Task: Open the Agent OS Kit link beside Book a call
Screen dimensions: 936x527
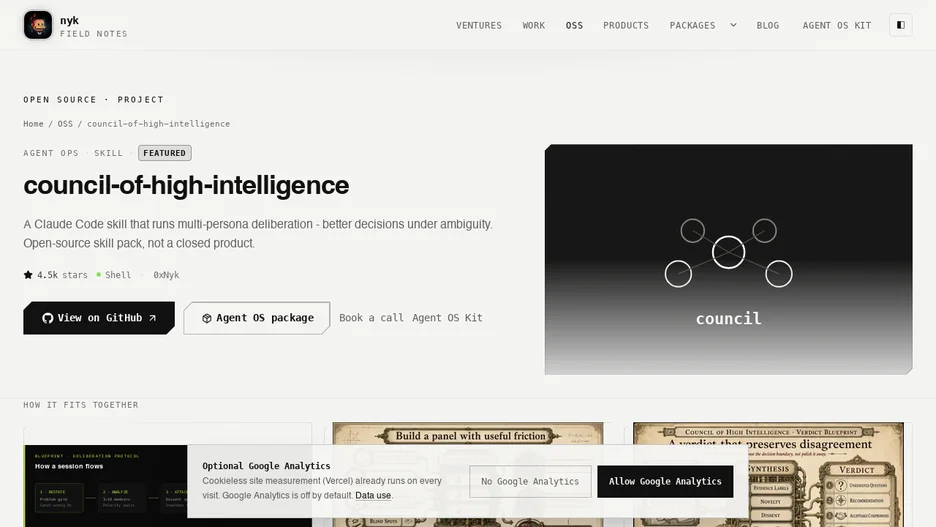Action: [447, 318]
